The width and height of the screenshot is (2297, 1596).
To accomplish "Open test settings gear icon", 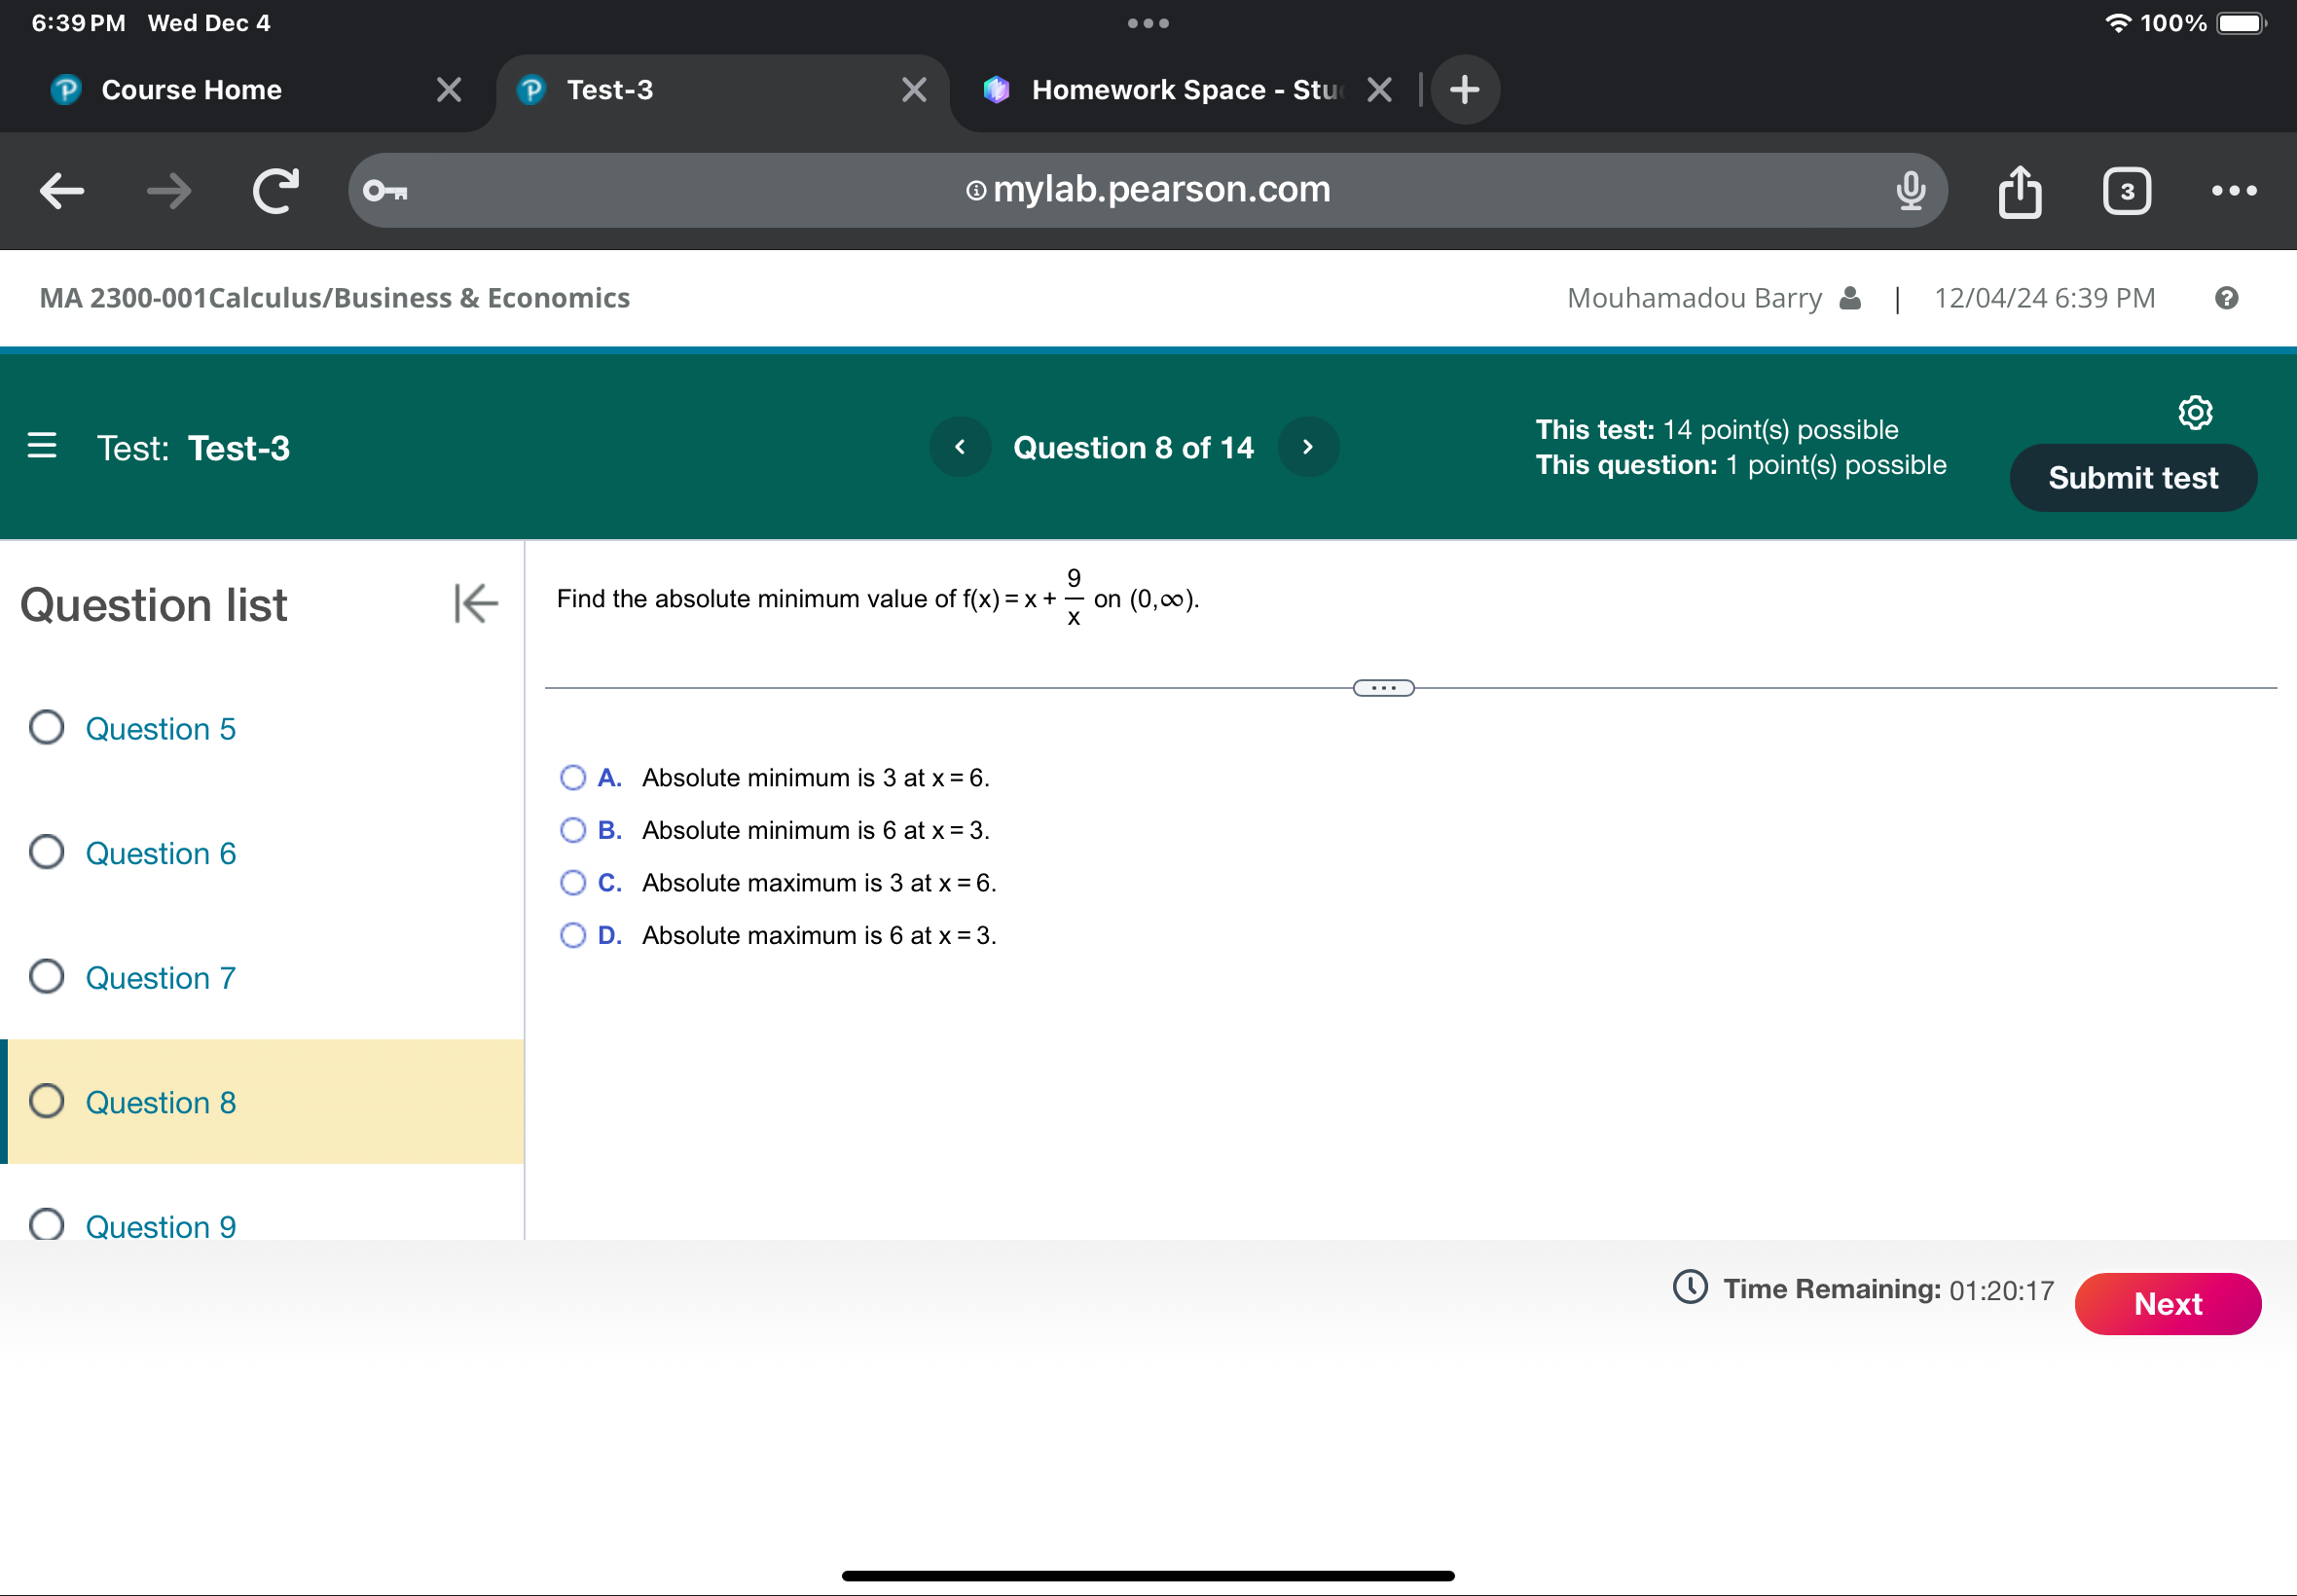I will pyautogui.click(x=2195, y=412).
